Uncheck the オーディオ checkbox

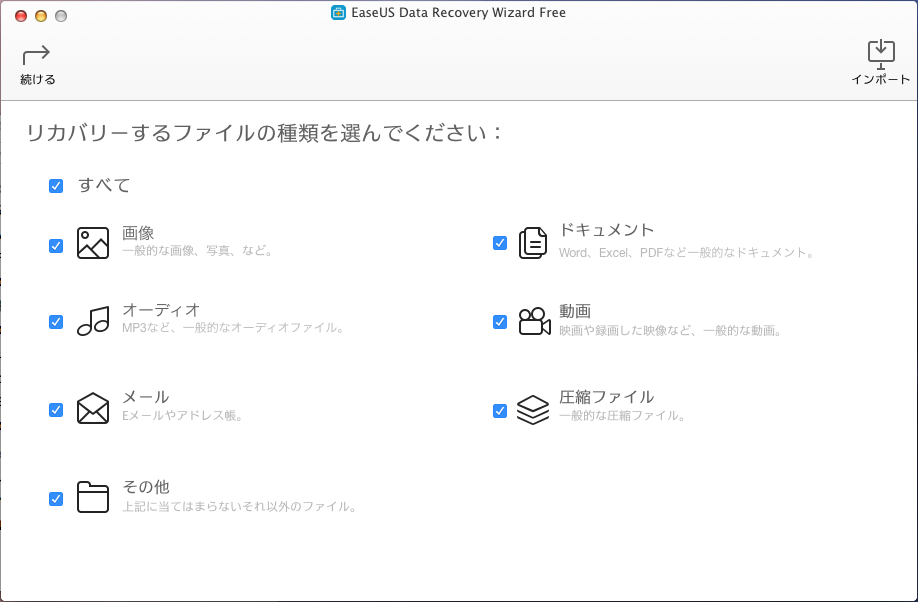tap(56, 322)
